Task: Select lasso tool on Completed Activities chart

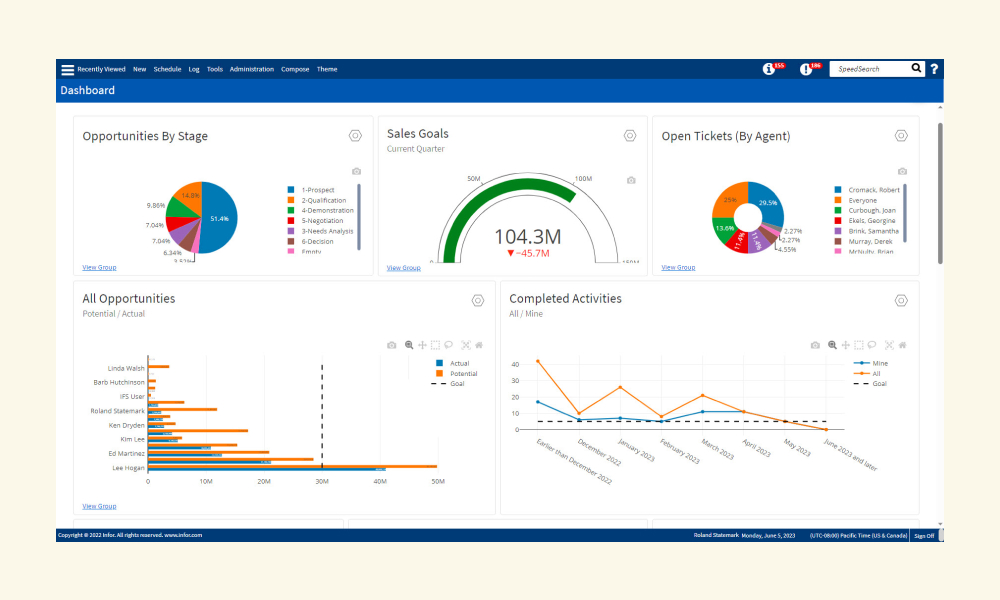Action: click(x=872, y=345)
